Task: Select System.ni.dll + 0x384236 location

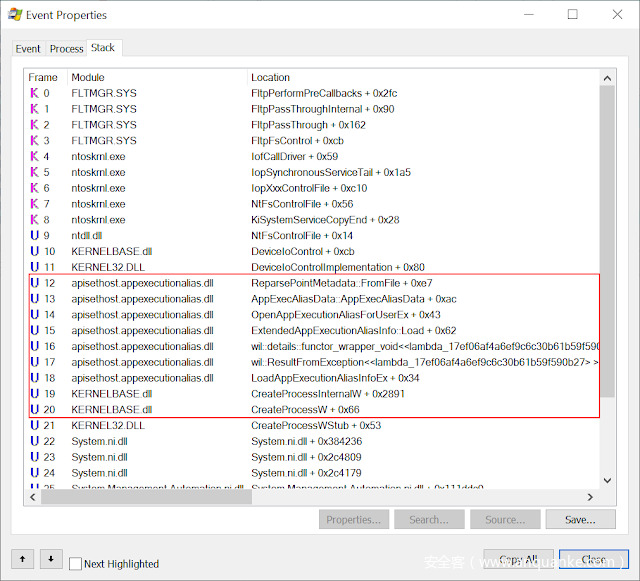Action: (307, 441)
